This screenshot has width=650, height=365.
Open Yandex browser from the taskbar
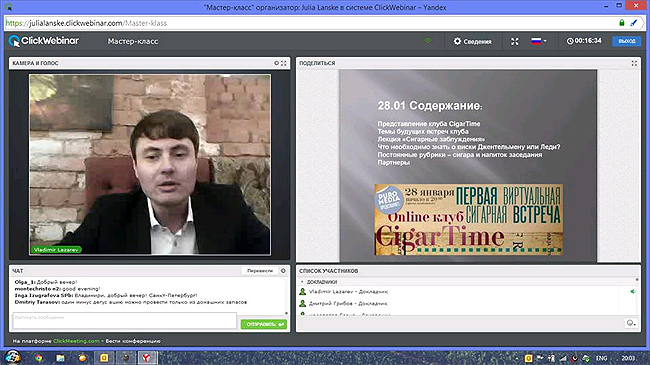147,358
